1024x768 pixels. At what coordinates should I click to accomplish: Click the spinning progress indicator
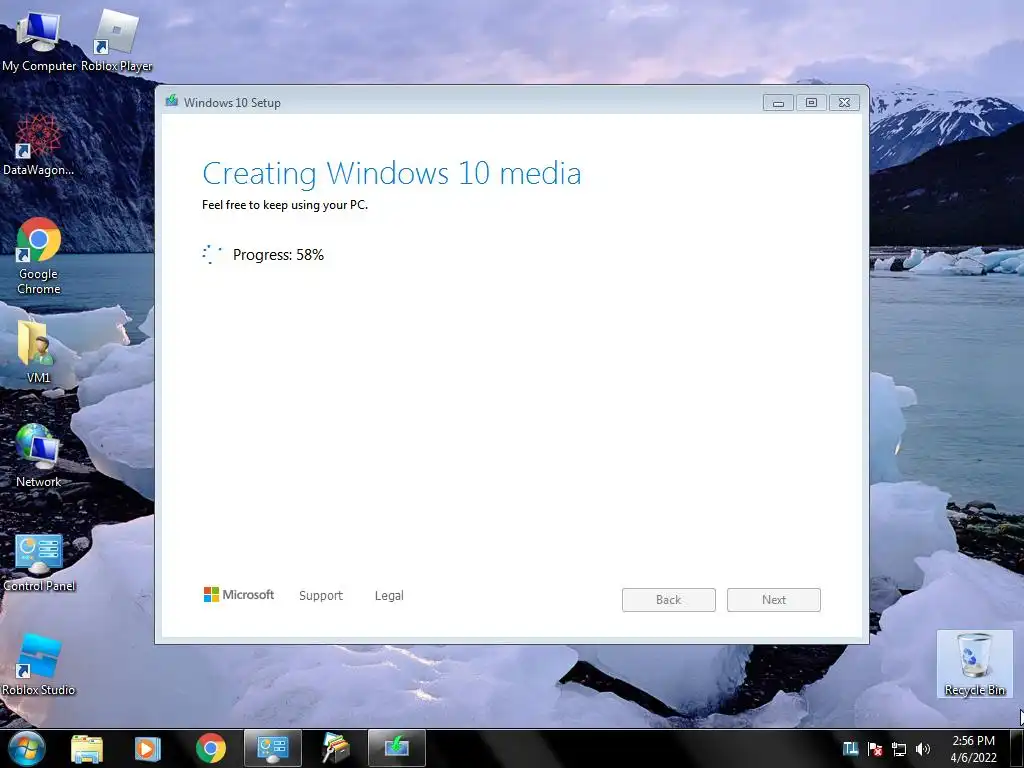coord(212,255)
